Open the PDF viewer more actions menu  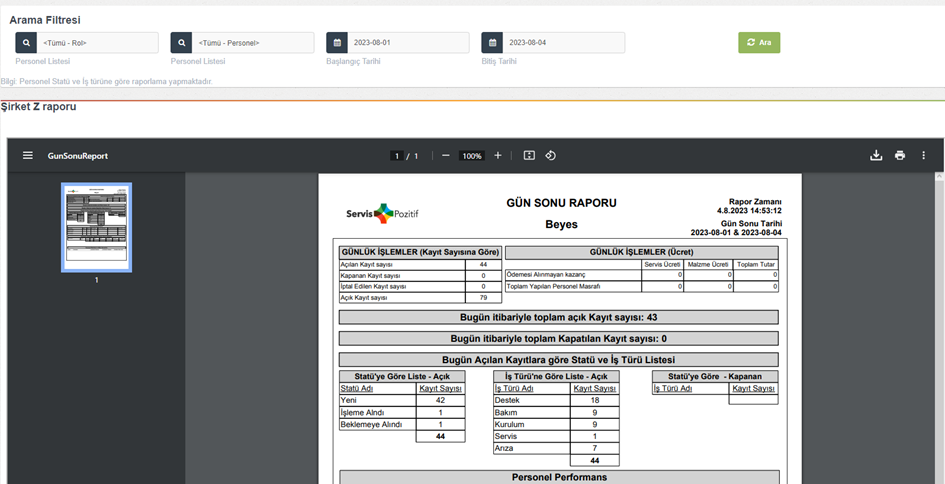[924, 156]
